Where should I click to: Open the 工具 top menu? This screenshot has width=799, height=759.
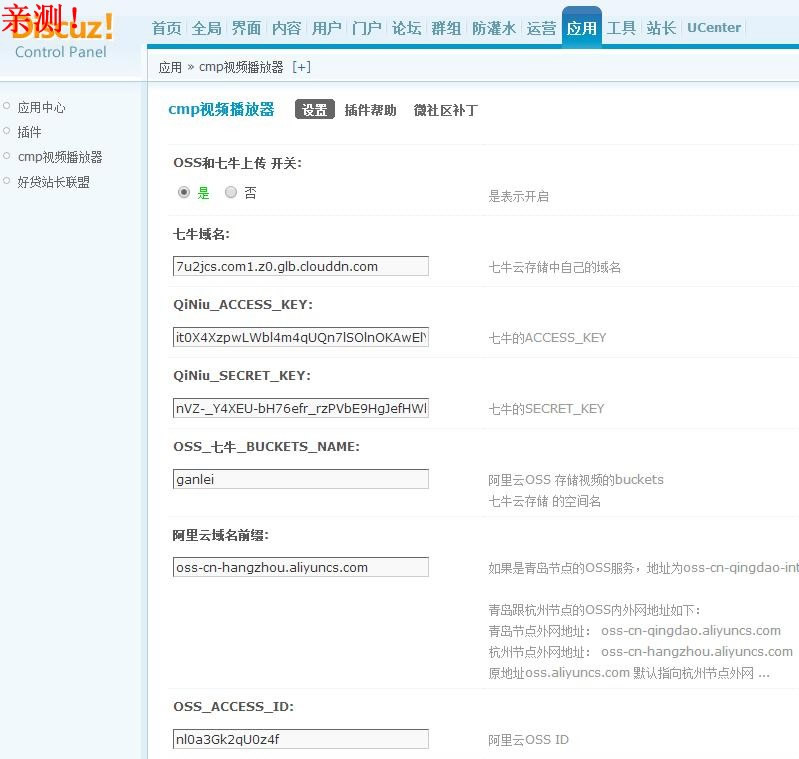(621, 28)
